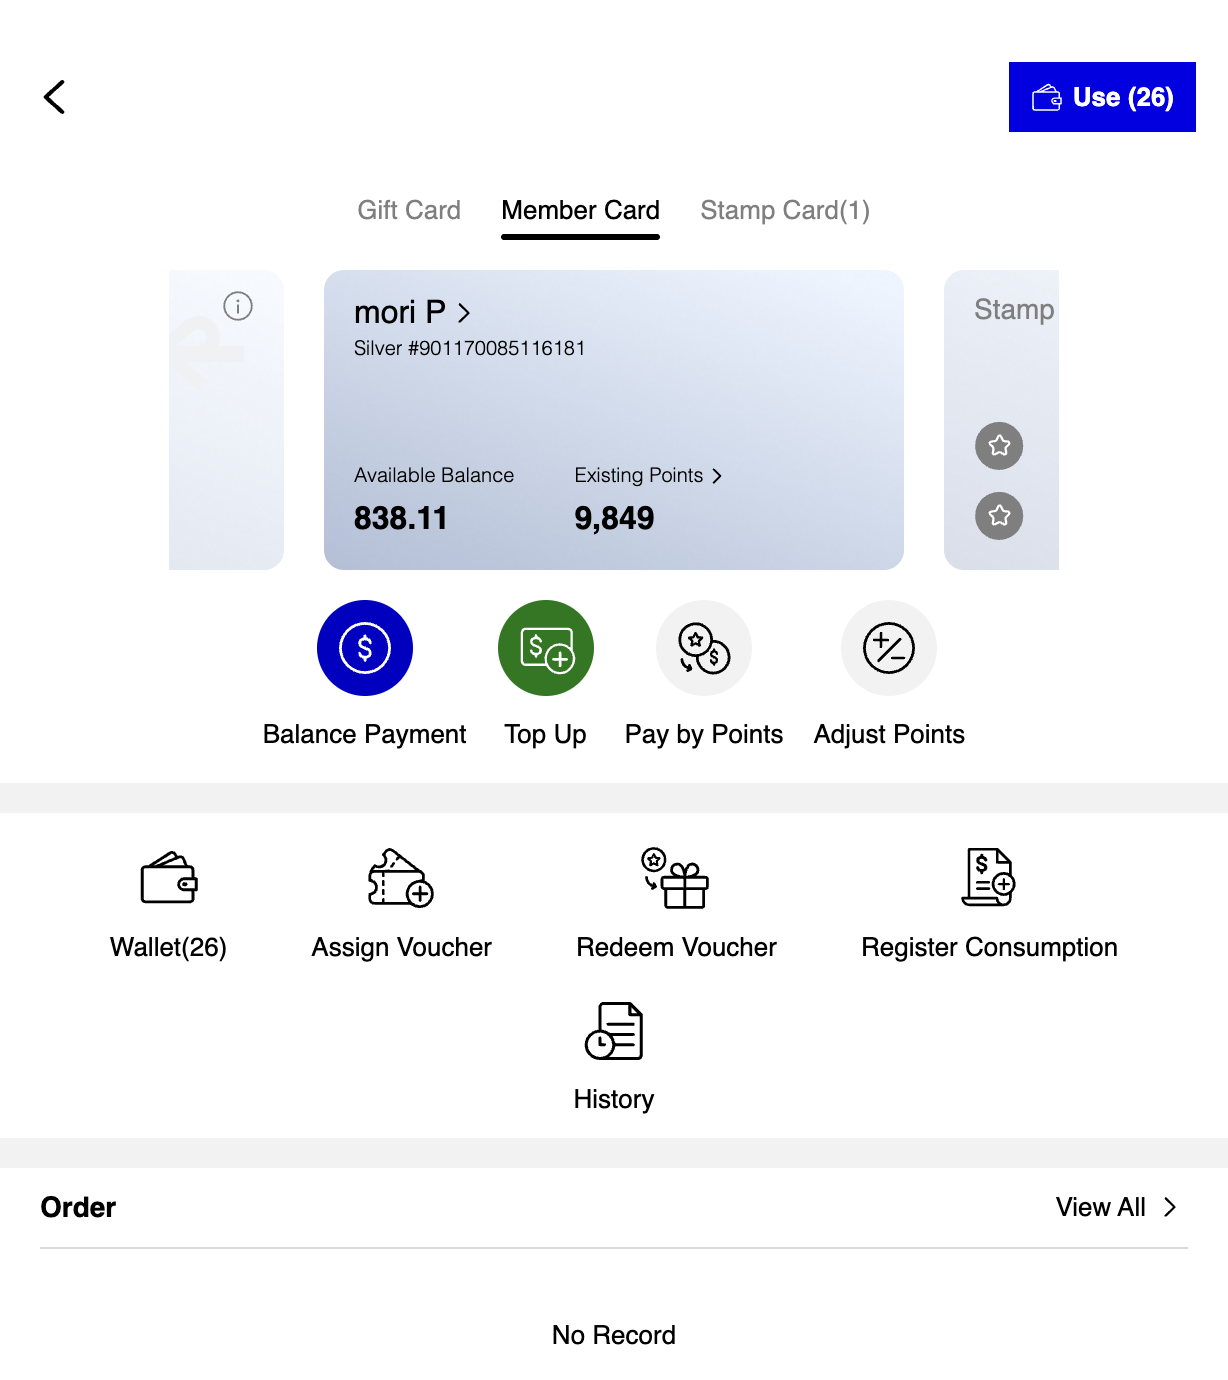
Task: Open the Register Consumption icon
Action: (x=989, y=878)
